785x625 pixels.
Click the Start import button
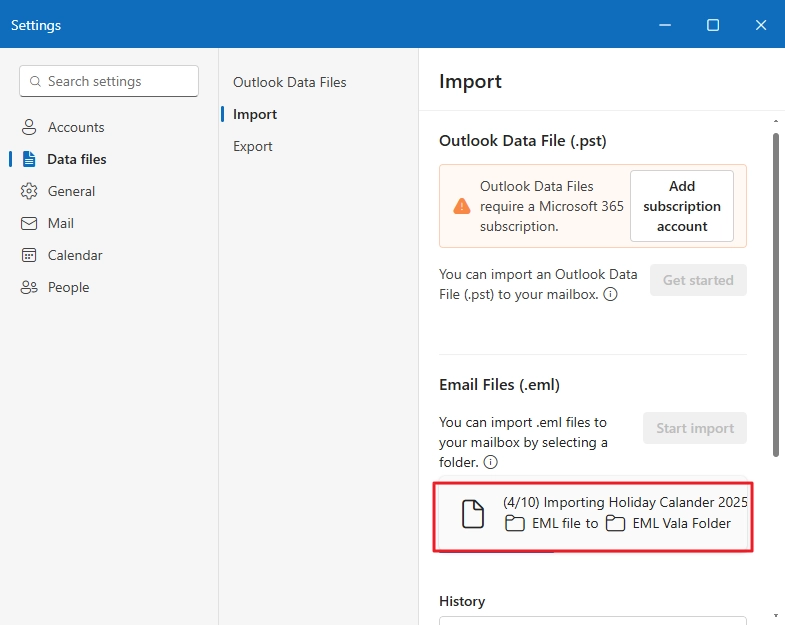(x=695, y=428)
